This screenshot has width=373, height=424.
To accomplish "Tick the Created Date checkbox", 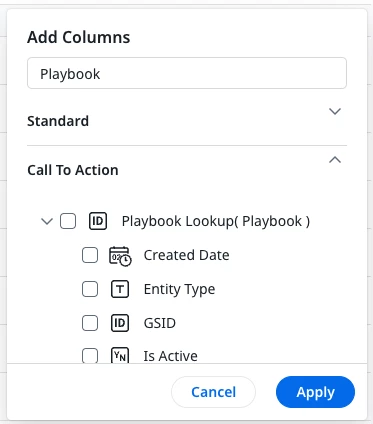I will pos(90,255).
